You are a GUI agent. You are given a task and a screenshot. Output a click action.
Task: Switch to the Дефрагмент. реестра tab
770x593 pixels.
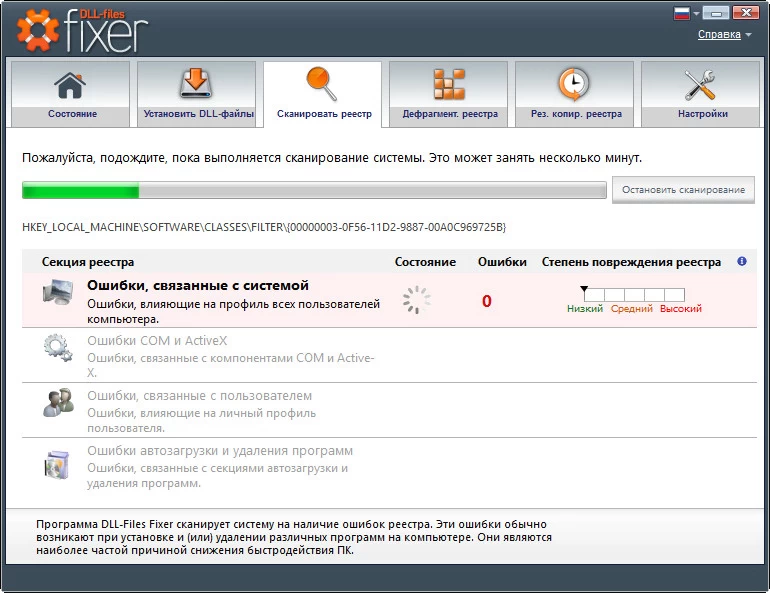tap(449, 114)
